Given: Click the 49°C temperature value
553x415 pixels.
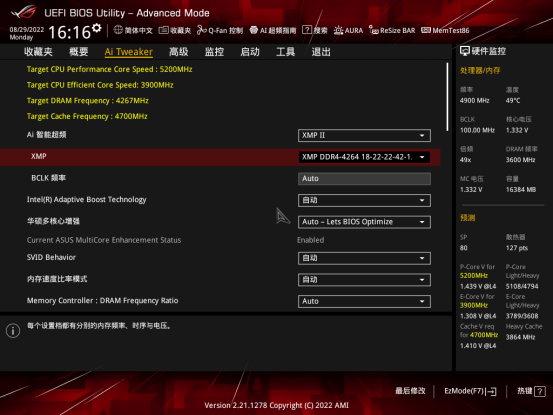Looking at the screenshot, I should tap(513, 101).
